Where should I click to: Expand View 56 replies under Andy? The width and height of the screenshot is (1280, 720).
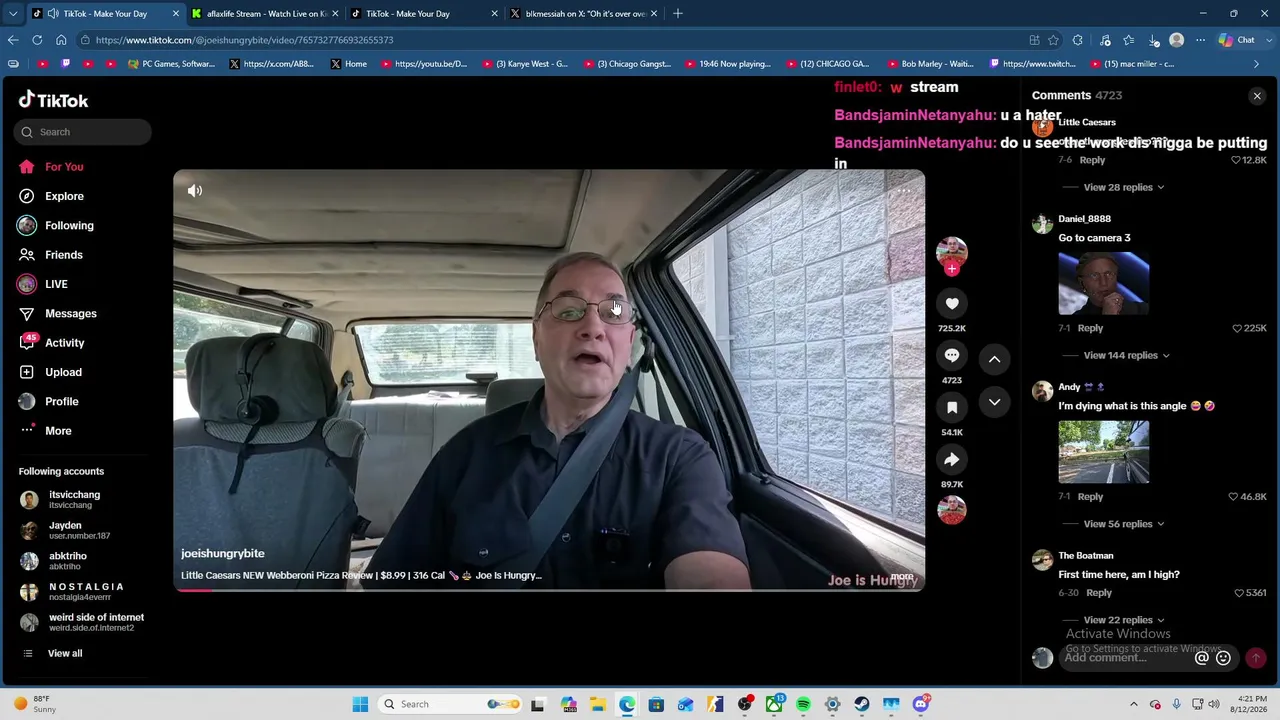pyautogui.click(x=1124, y=524)
